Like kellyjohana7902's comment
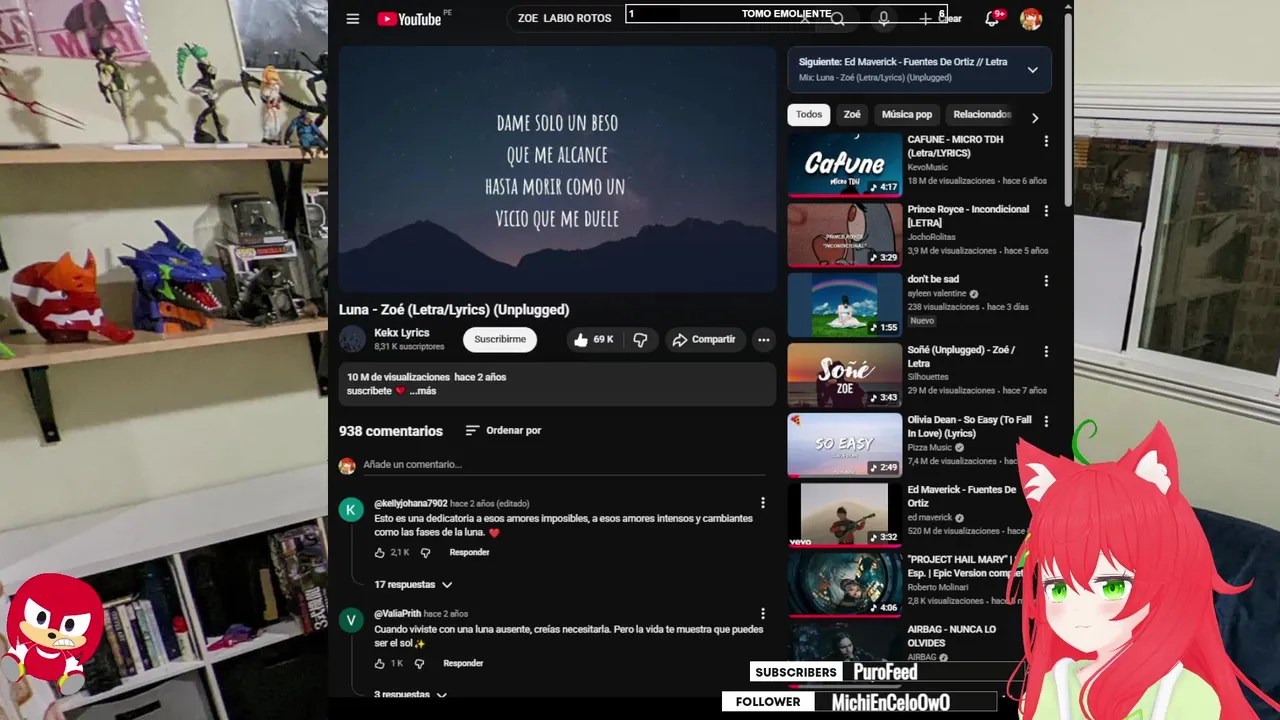 click(x=379, y=553)
